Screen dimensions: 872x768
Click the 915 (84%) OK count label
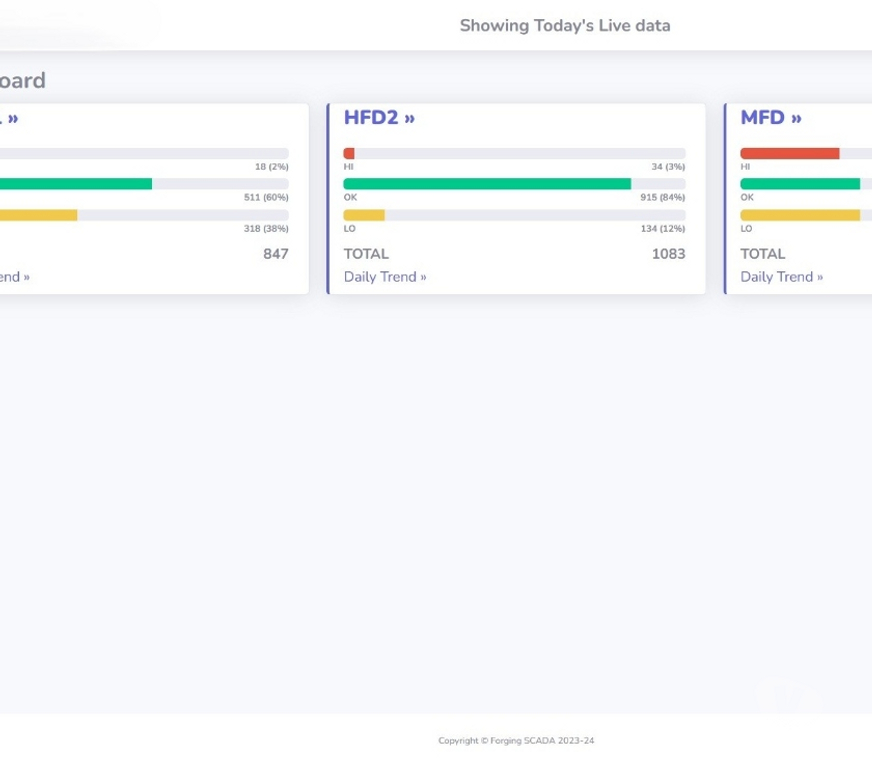(x=662, y=198)
